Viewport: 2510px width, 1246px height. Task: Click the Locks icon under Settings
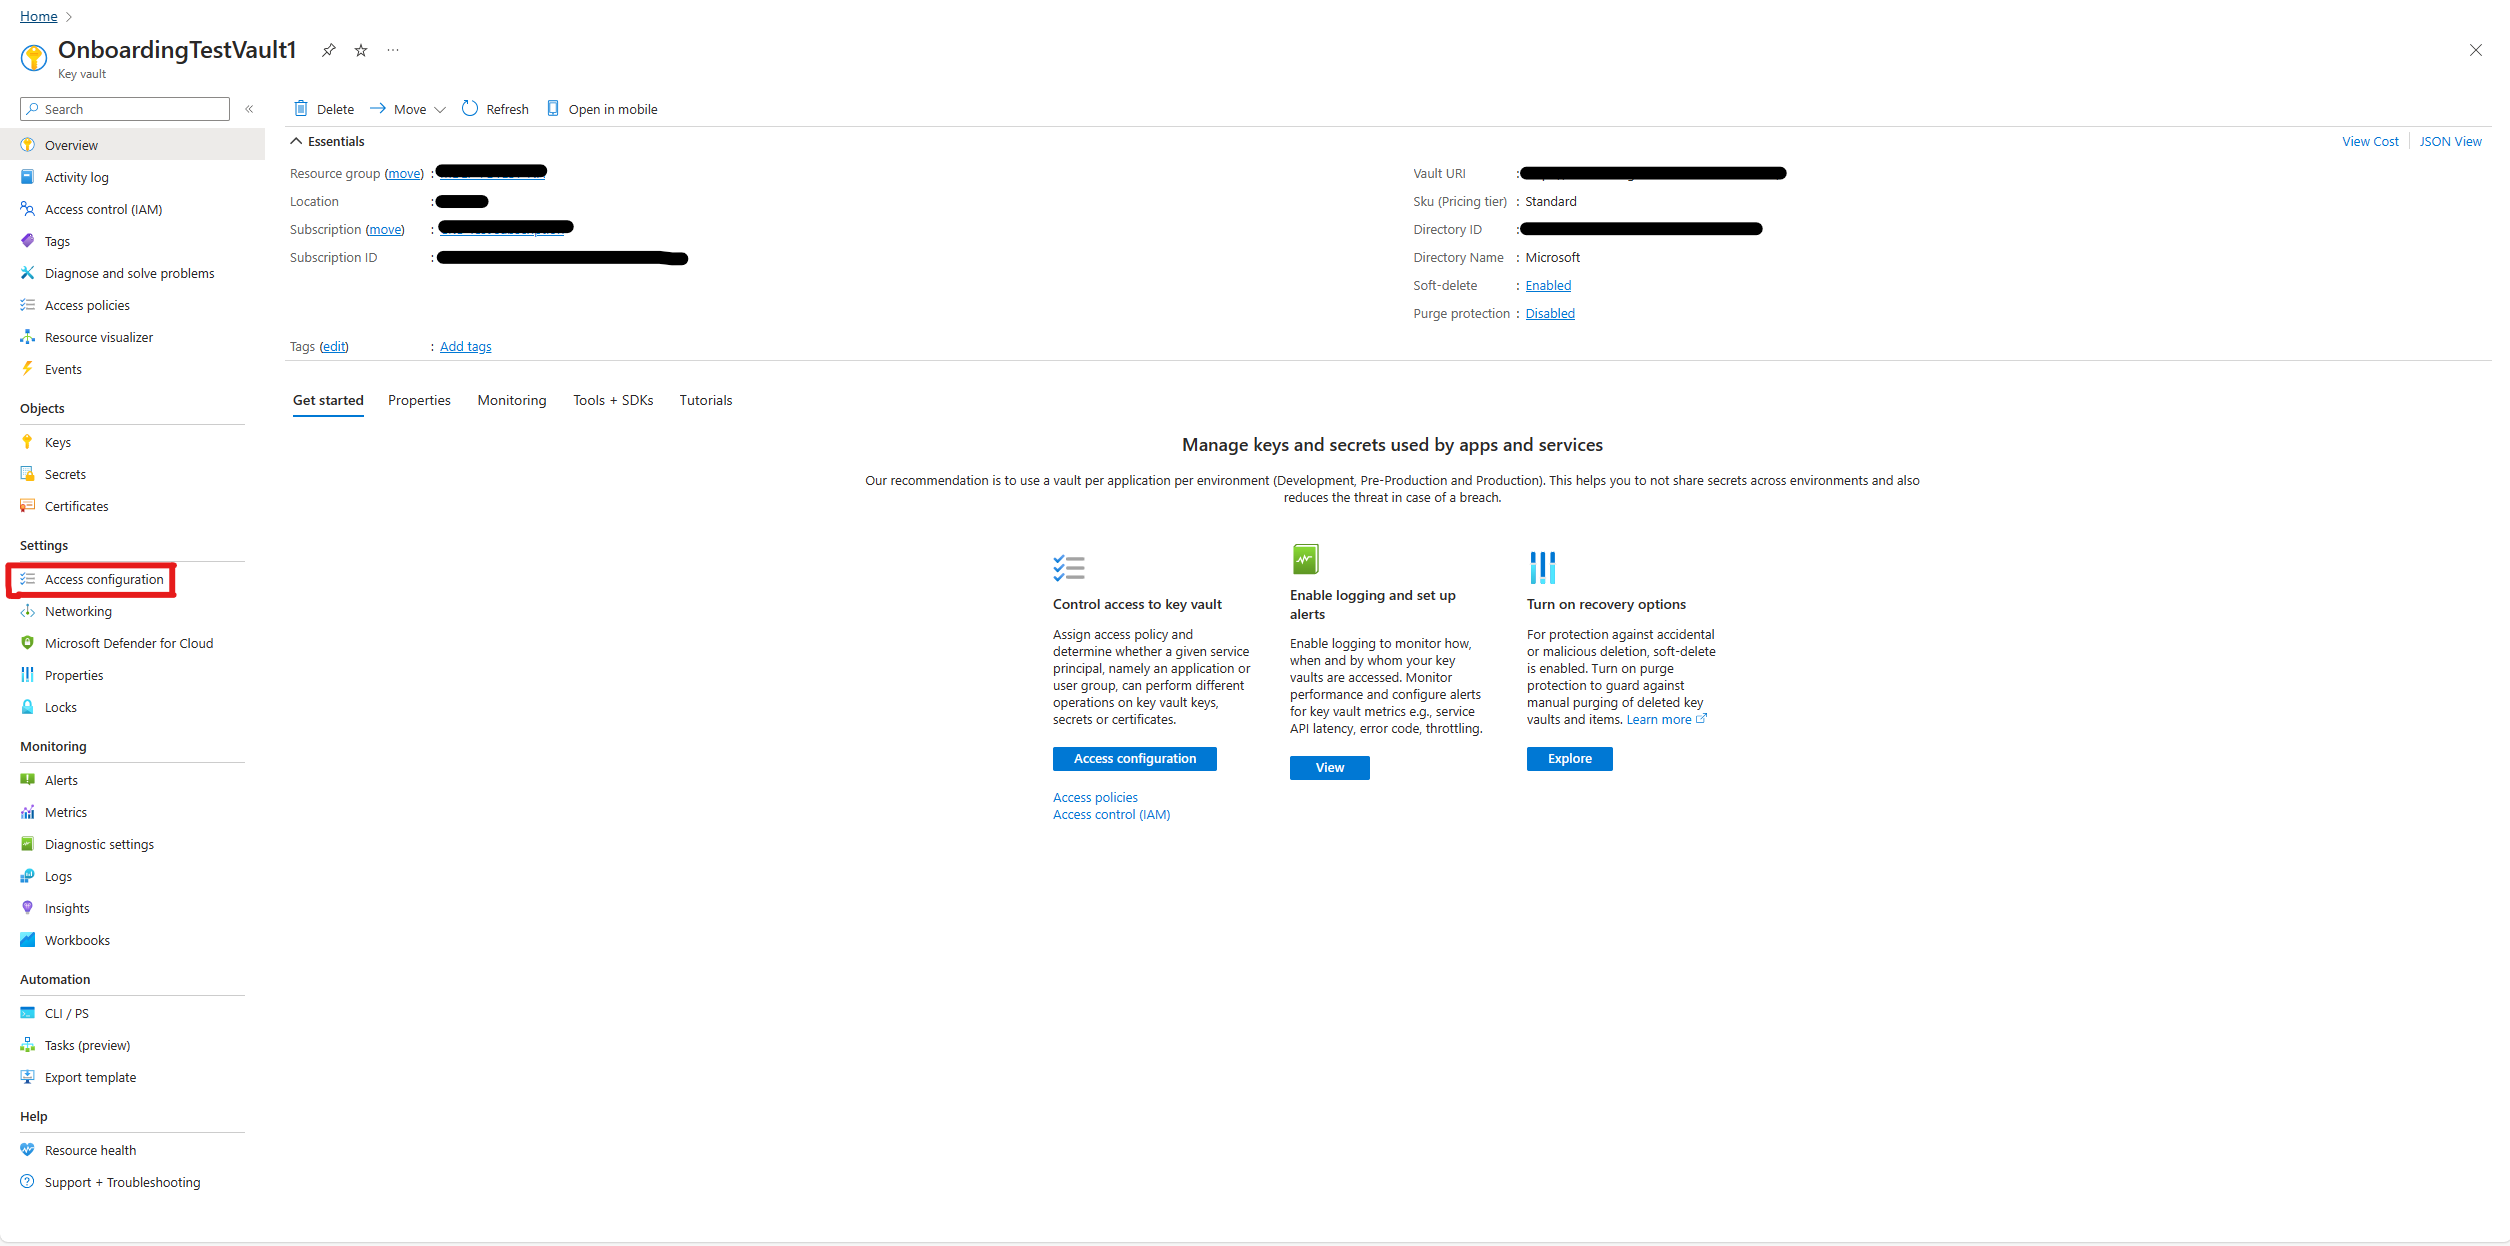[x=27, y=706]
